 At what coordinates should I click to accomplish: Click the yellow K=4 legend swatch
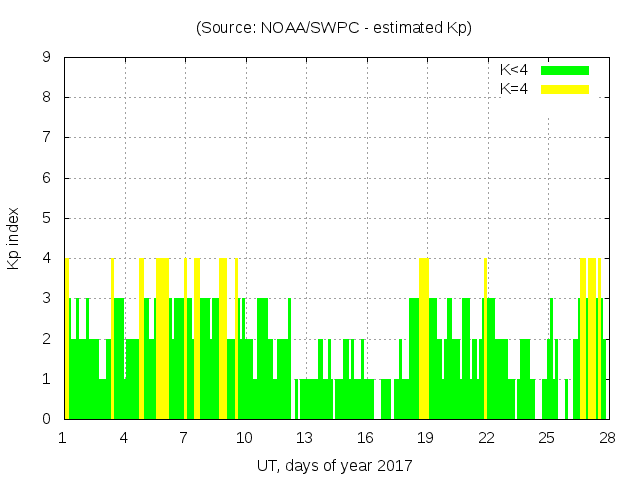pos(565,89)
